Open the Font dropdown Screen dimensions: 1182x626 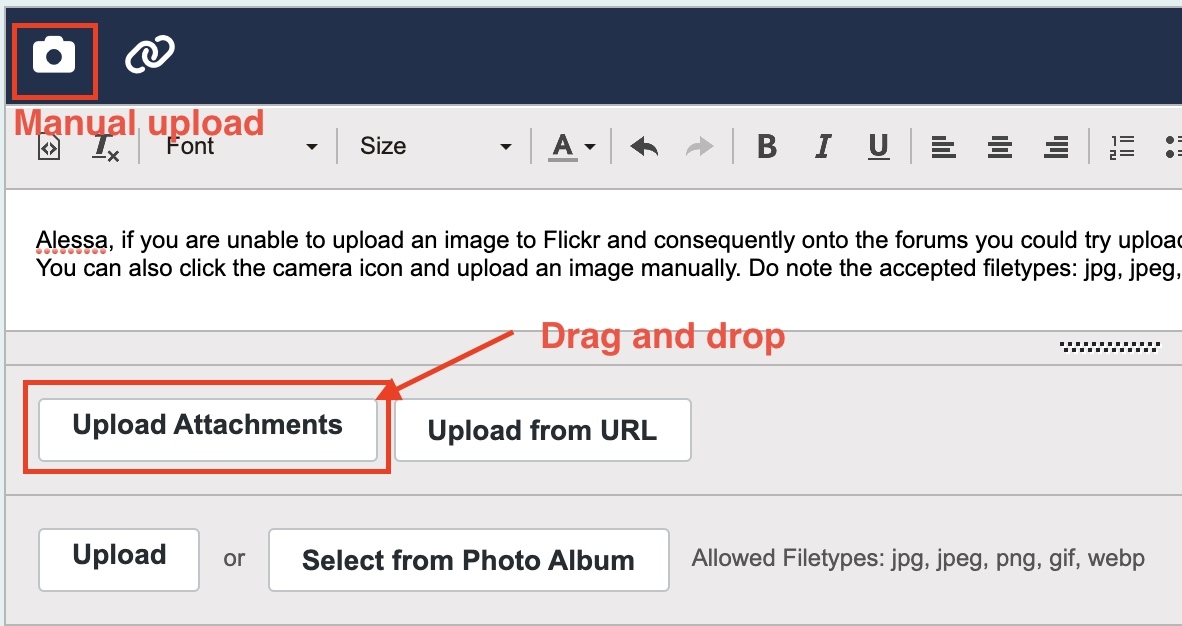[240, 147]
